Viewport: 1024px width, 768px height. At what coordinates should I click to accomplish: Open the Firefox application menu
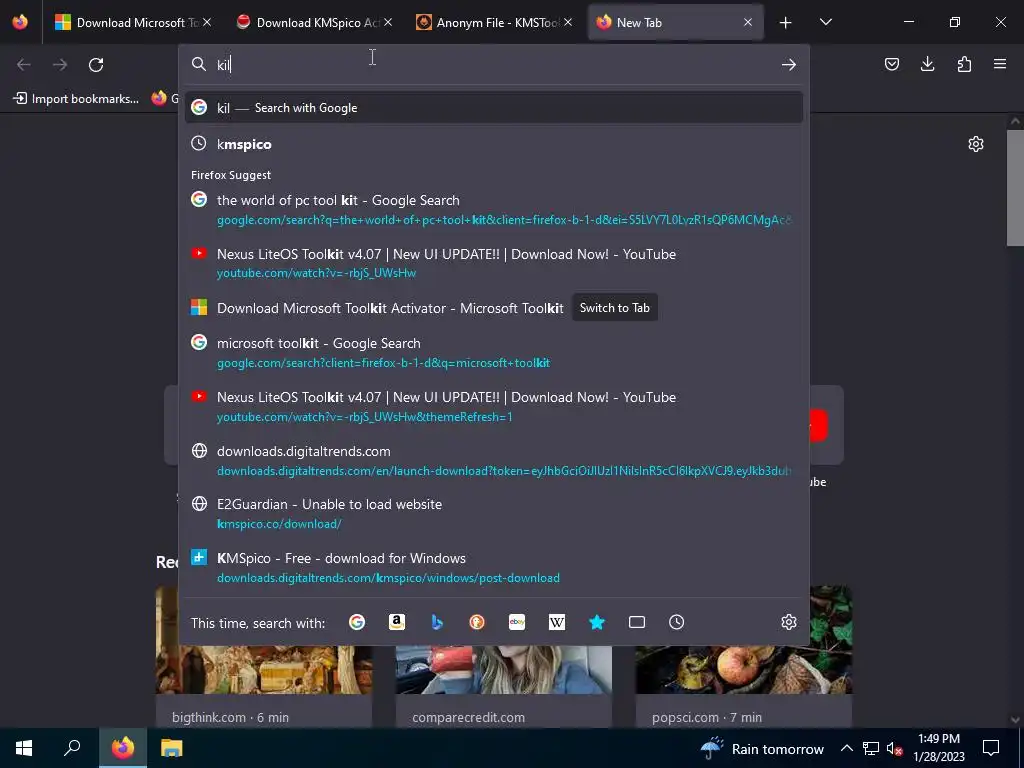1000,64
